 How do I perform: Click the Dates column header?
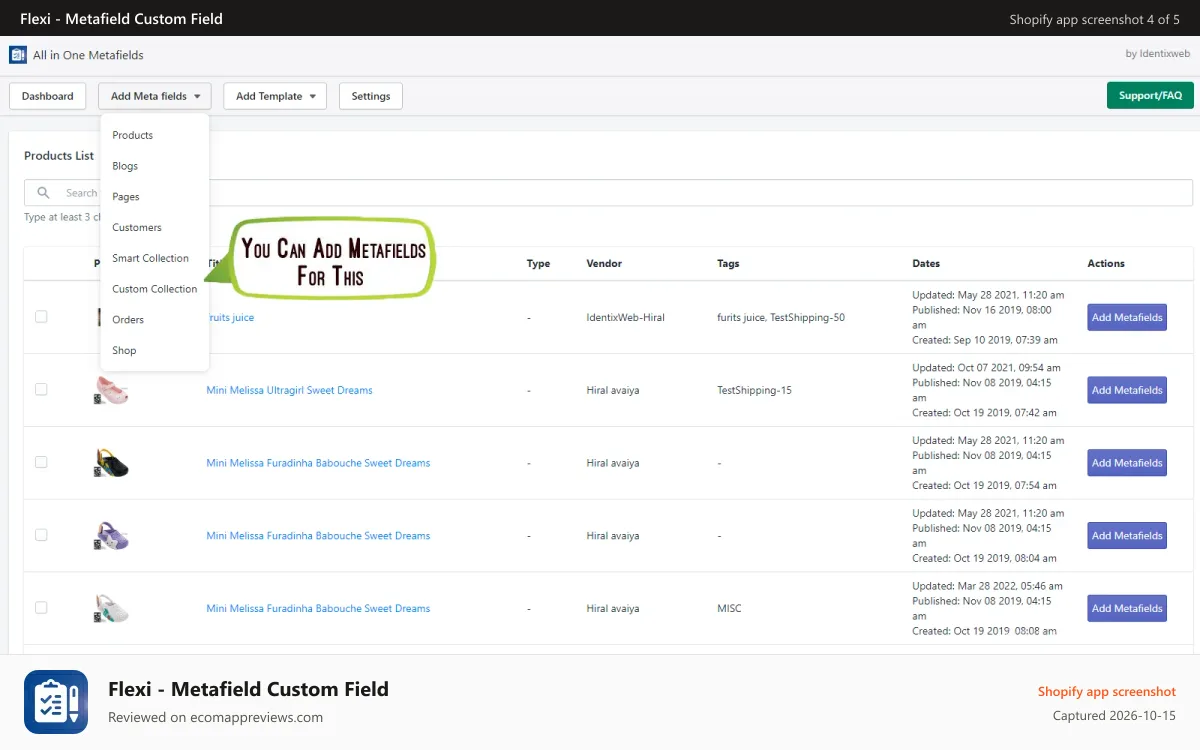(x=926, y=263)
